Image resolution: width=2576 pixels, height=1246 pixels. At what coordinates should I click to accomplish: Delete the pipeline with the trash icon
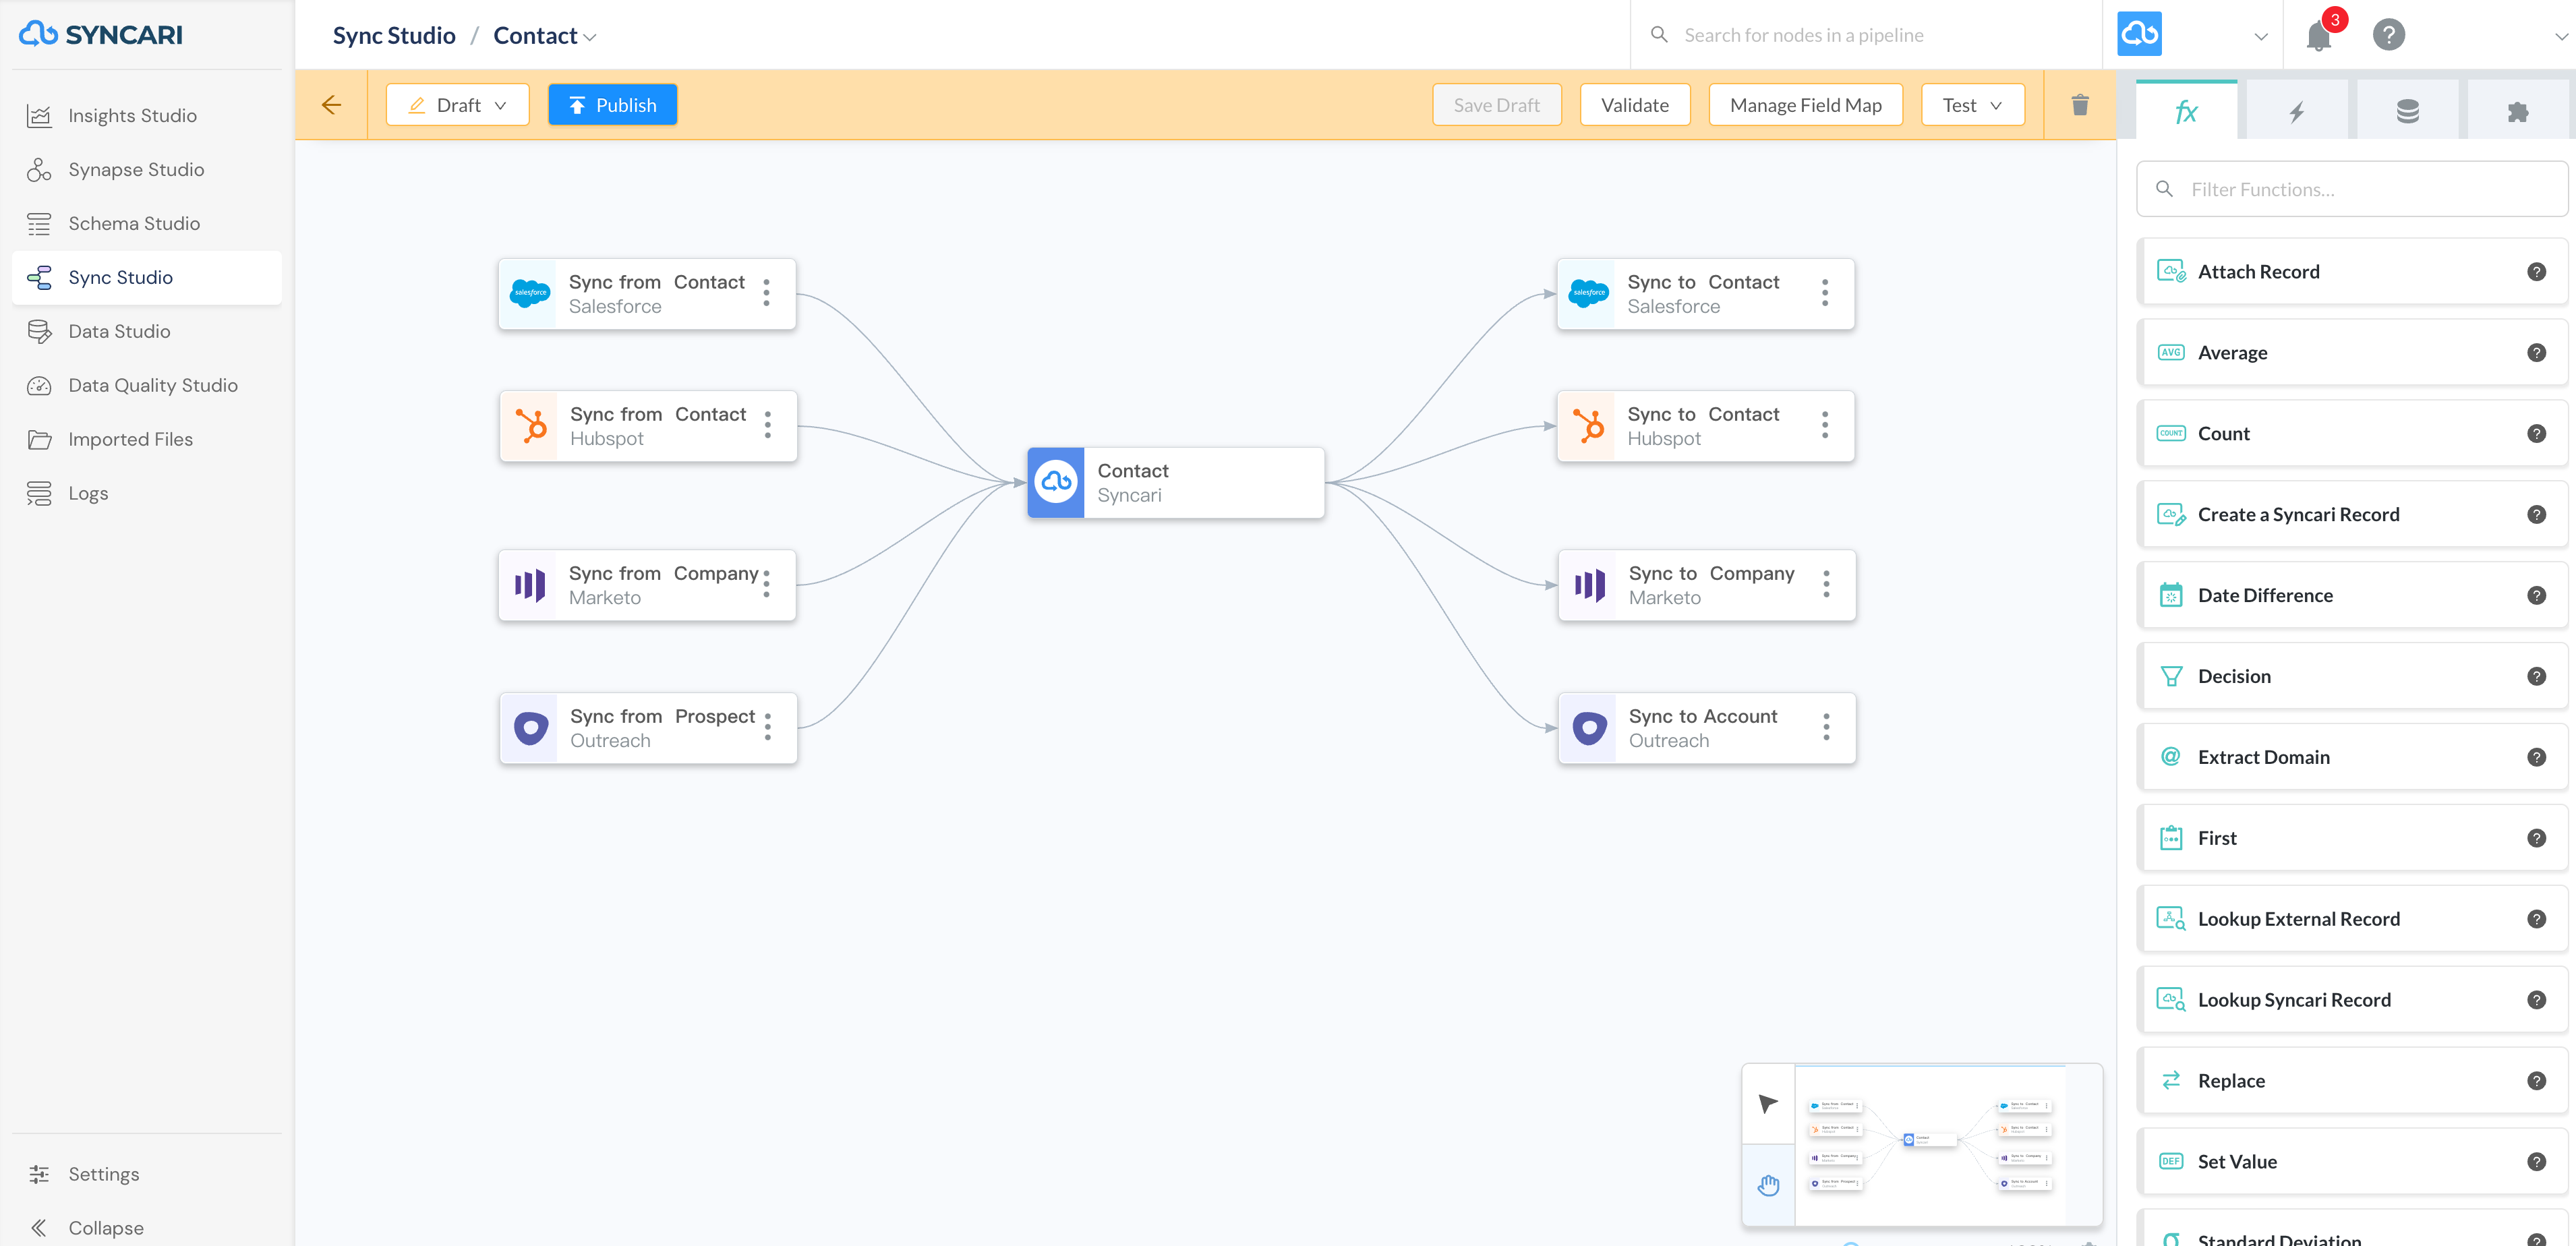pyautogui.click(x=2081, y=105)
